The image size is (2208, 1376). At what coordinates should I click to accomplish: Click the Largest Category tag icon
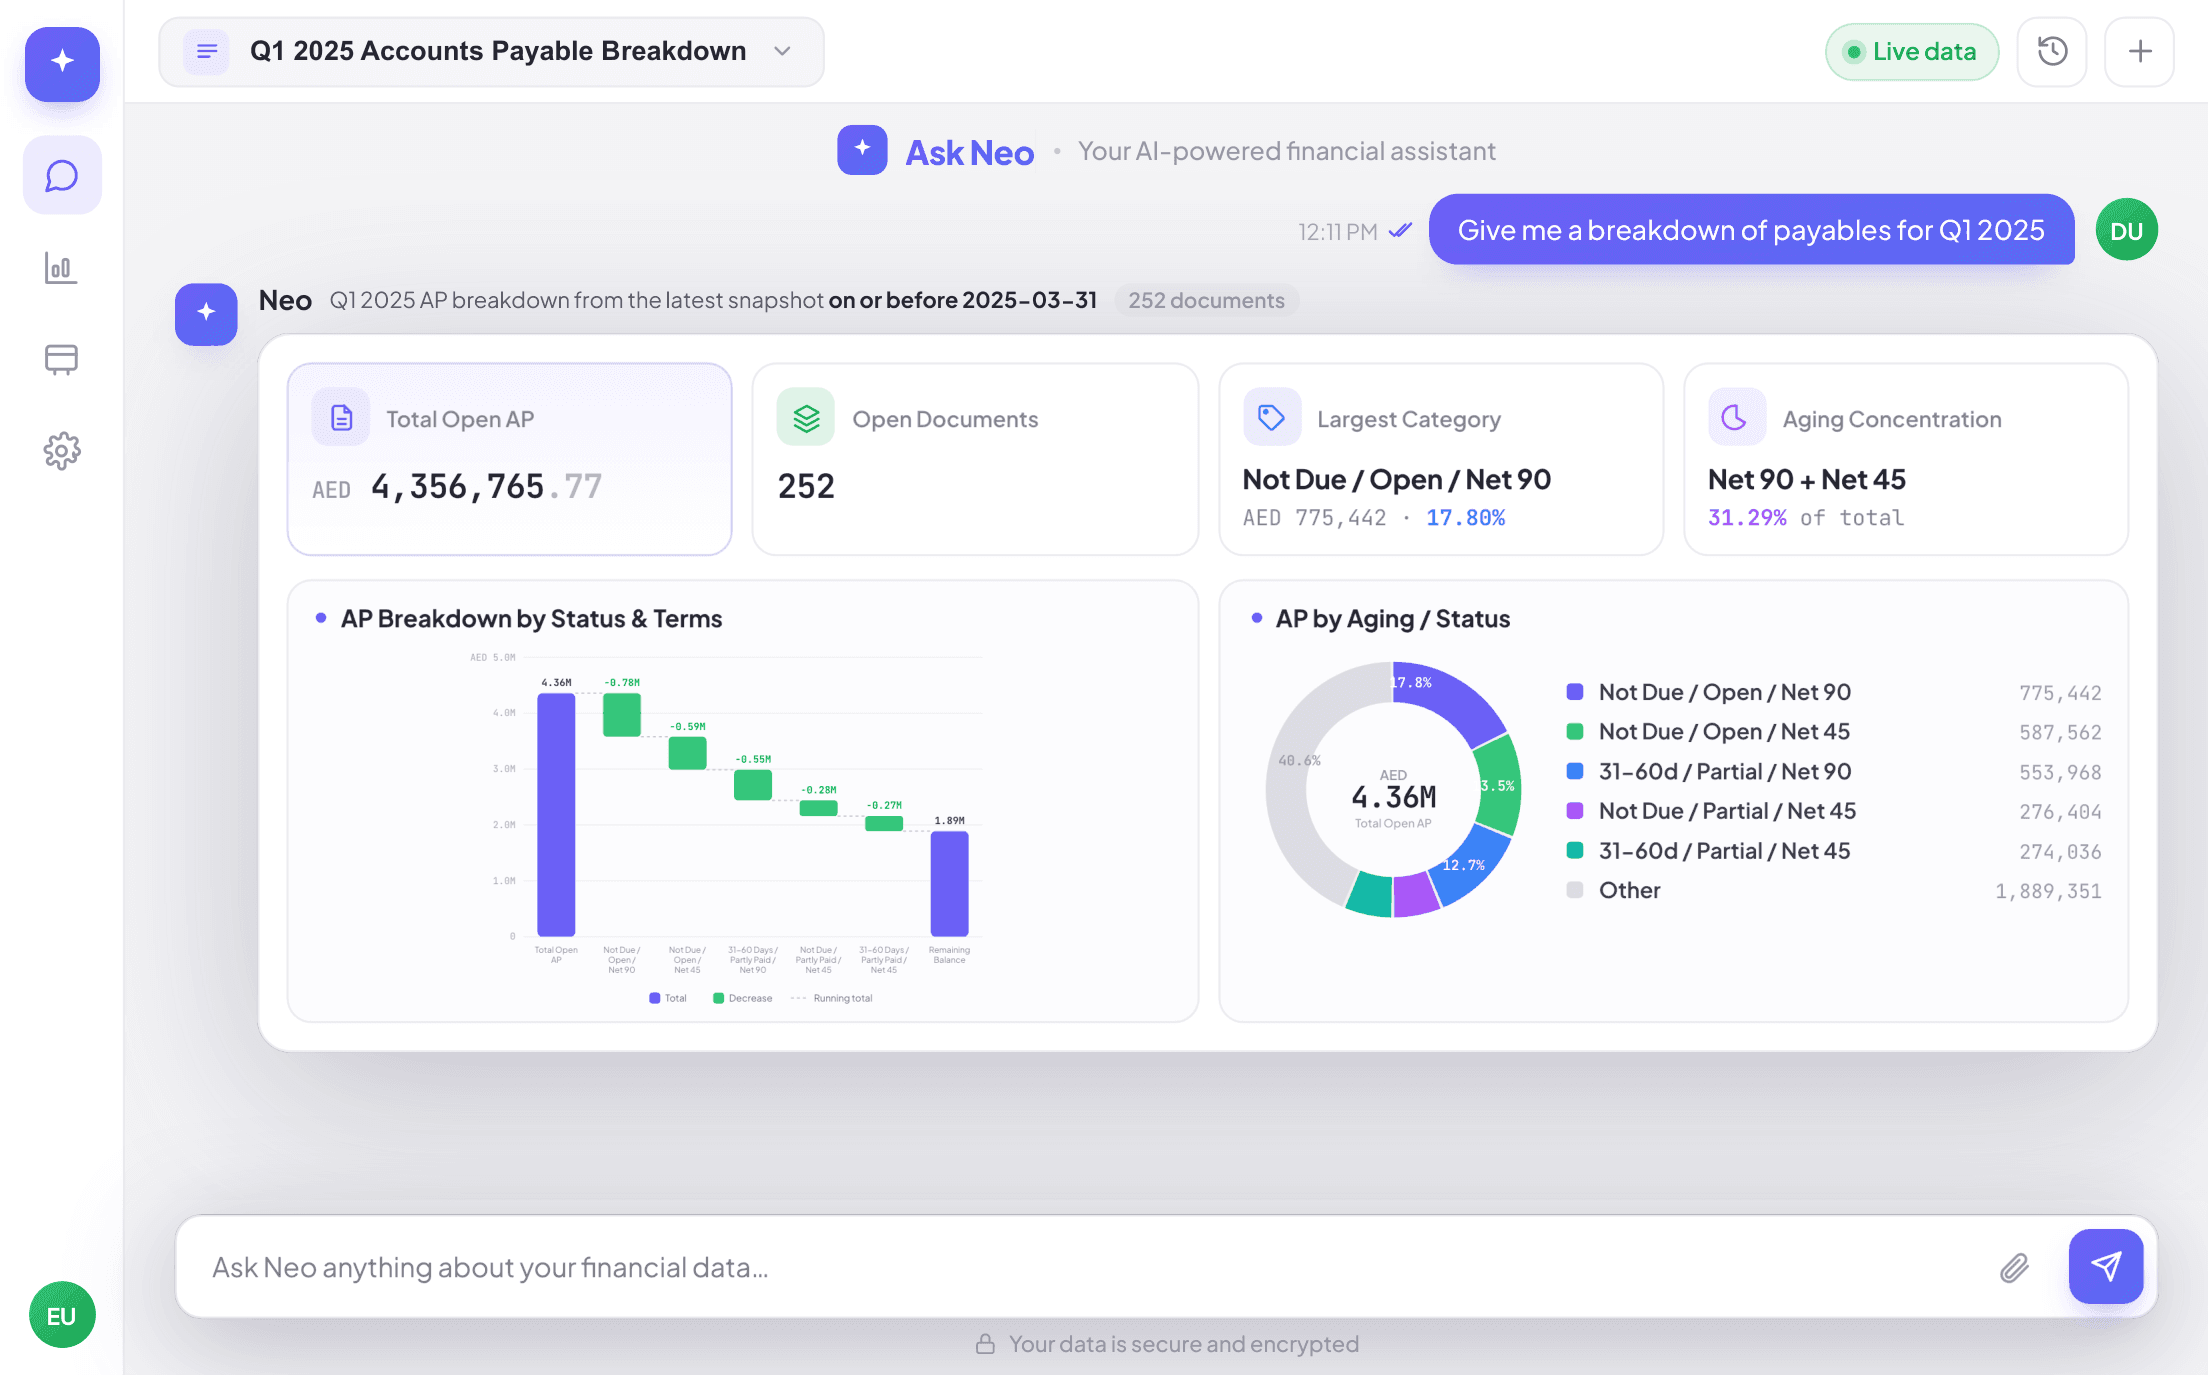click(x=1272, y=418)
